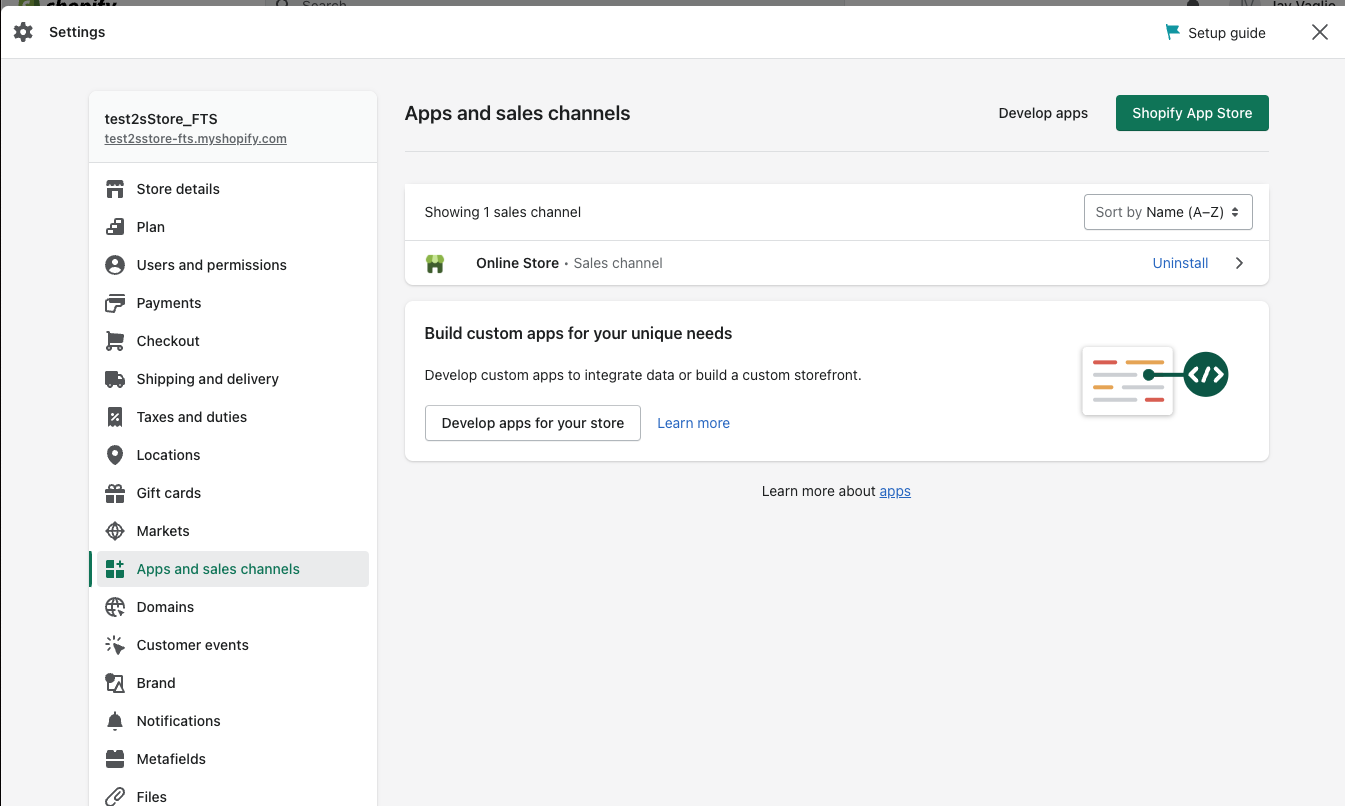1345x806 pixels.
Task: Click Develop apps for your store
Action: pyautogui.click(x=533, y=423)
